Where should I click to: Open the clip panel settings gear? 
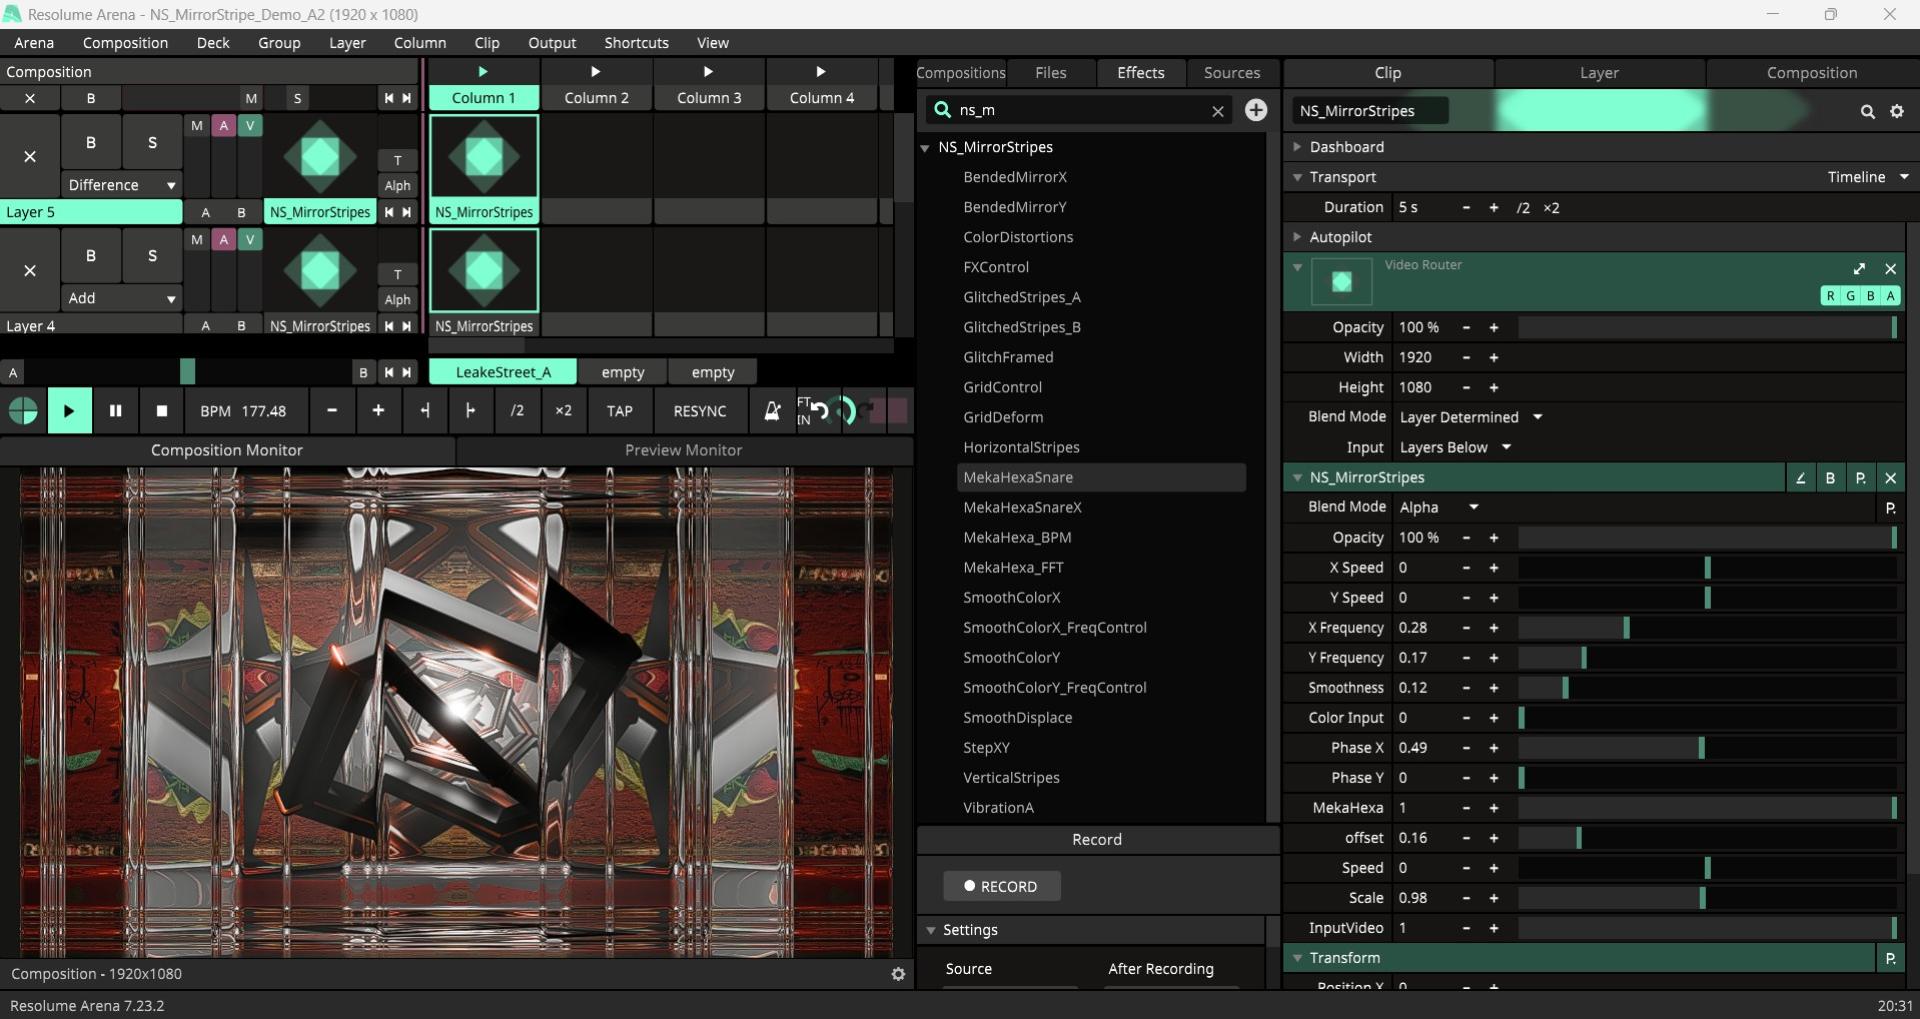[x=1897, y=112]
